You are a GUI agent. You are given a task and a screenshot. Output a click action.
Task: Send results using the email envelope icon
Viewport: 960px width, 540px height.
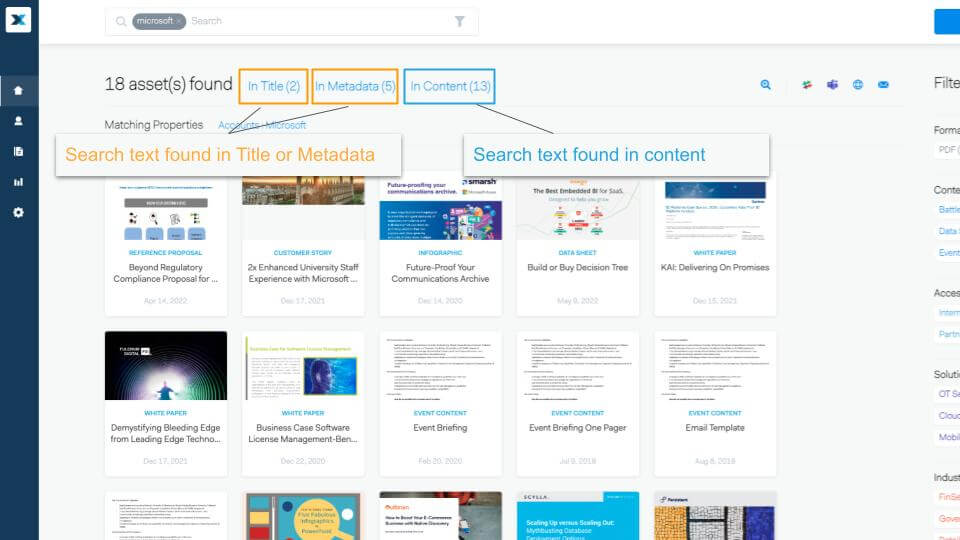tap(884, 85)
